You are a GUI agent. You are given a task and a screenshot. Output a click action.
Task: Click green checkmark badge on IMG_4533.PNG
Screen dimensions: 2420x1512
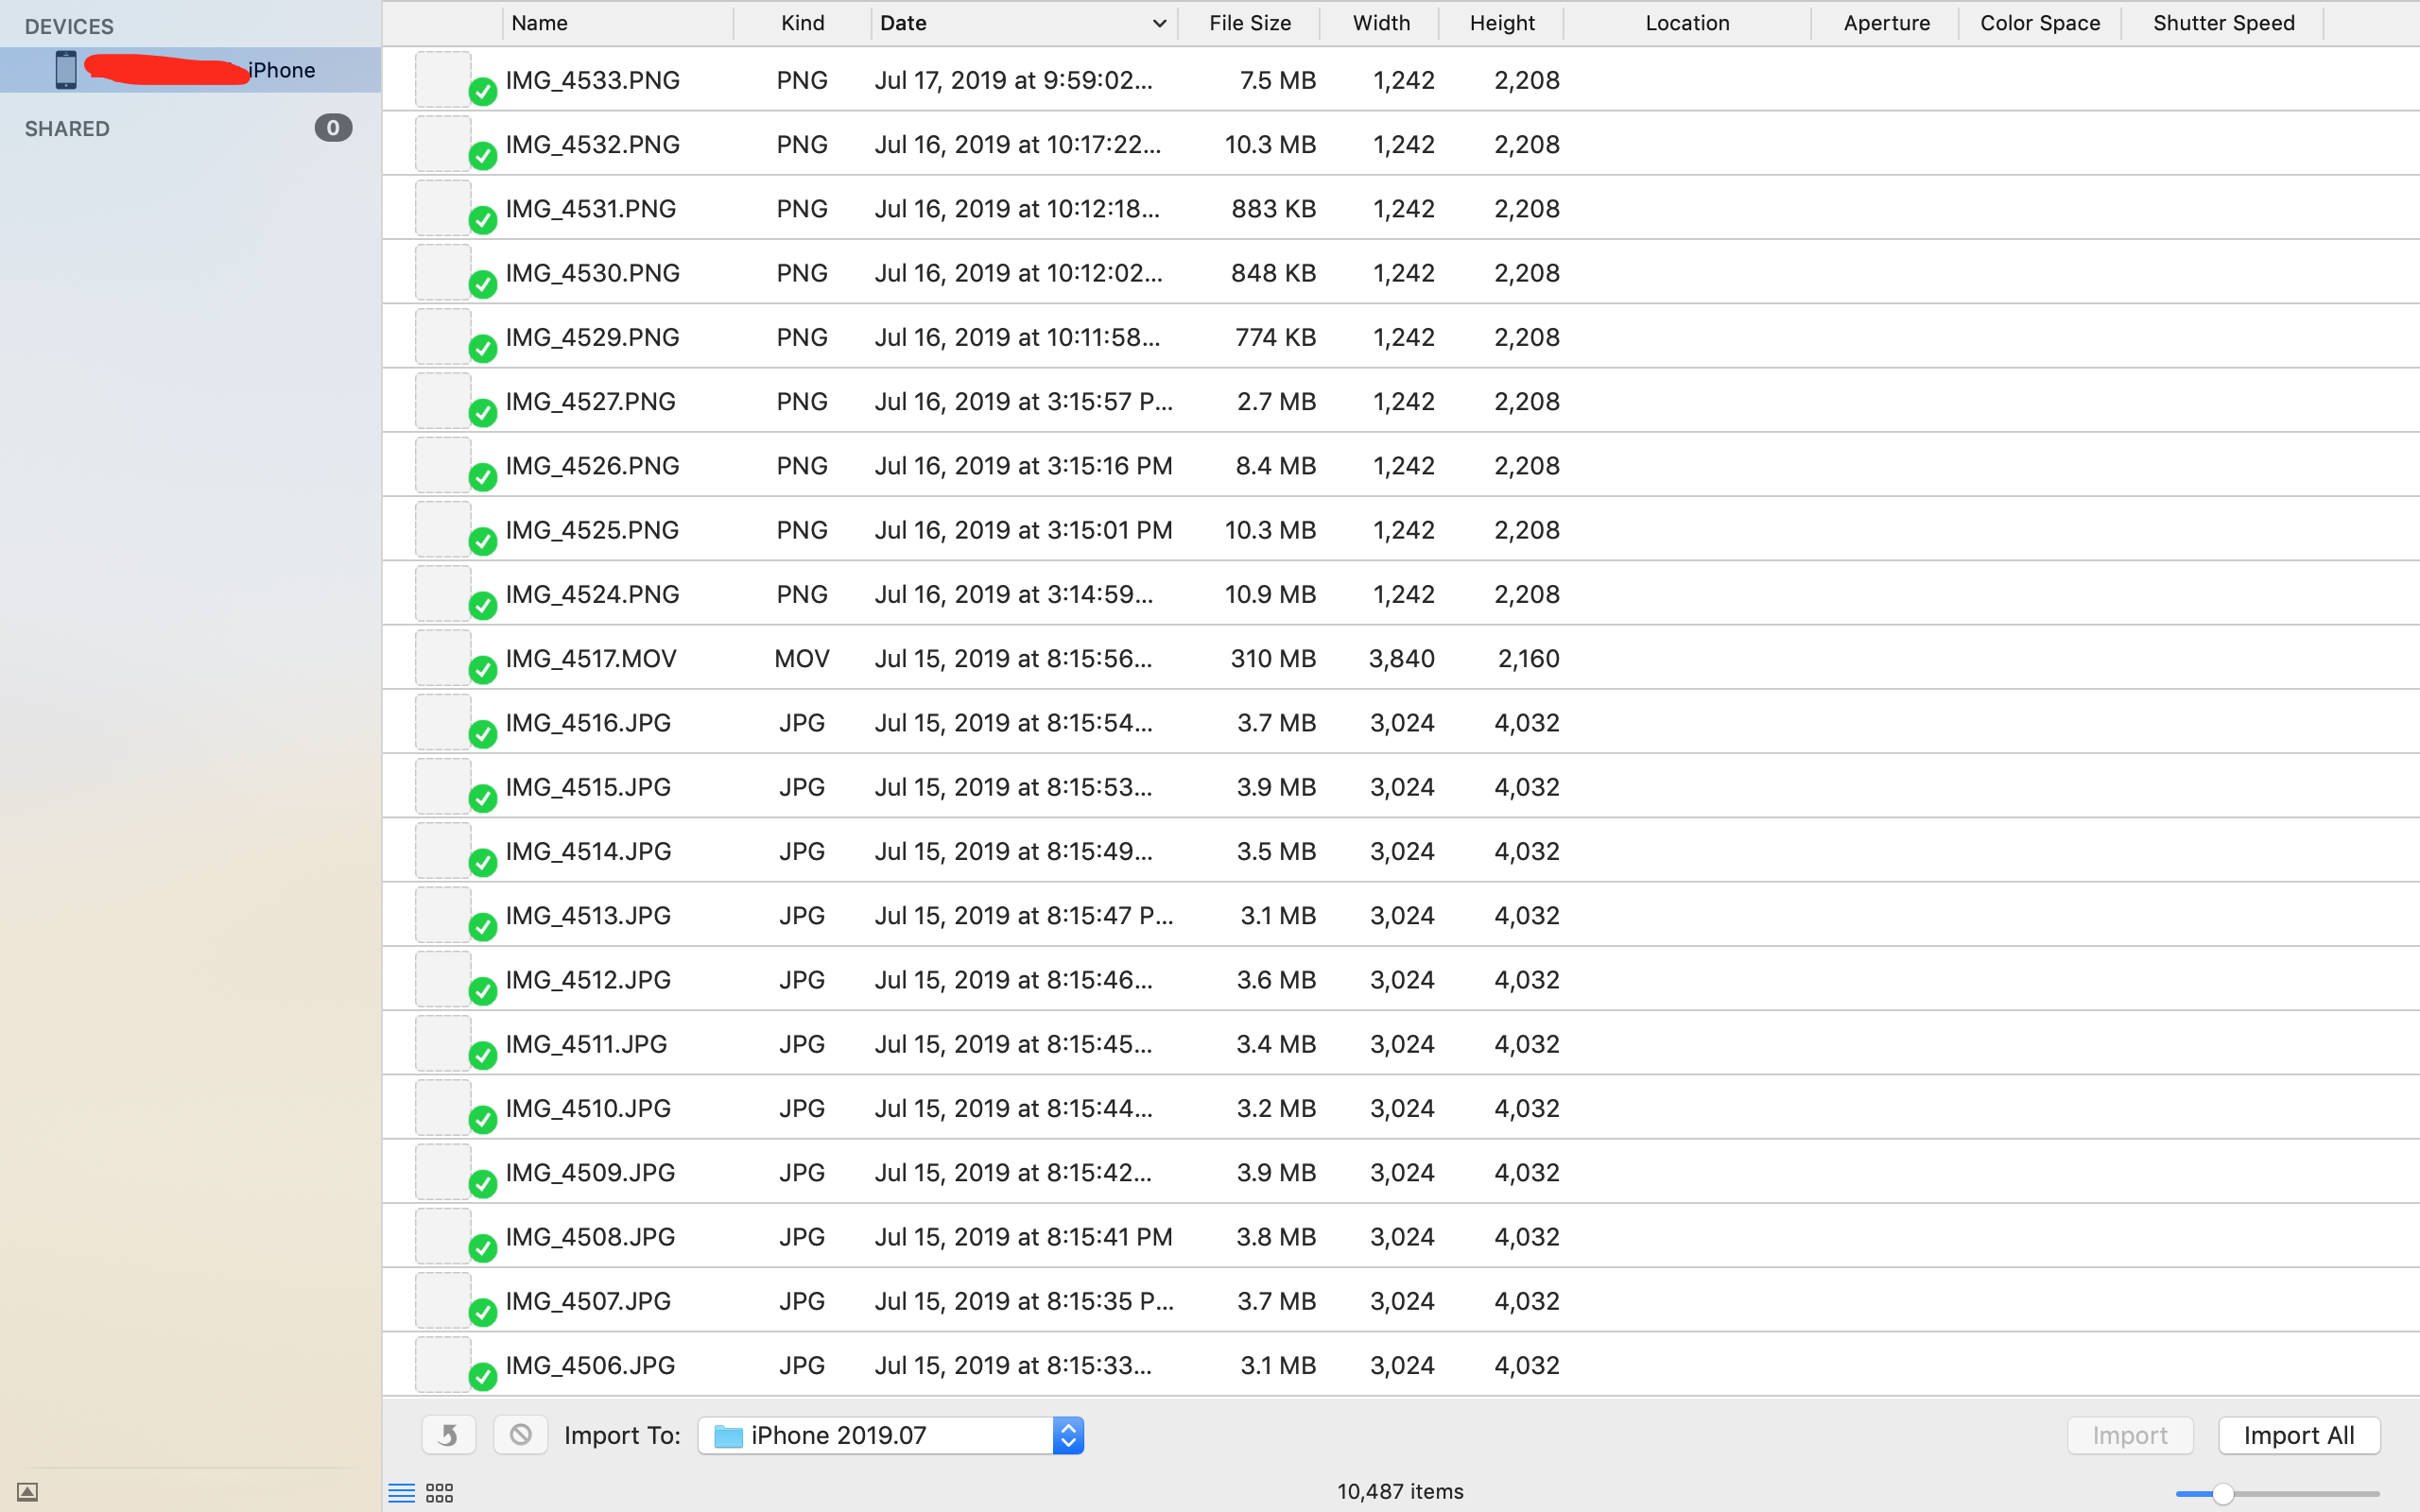click(483, 92)
